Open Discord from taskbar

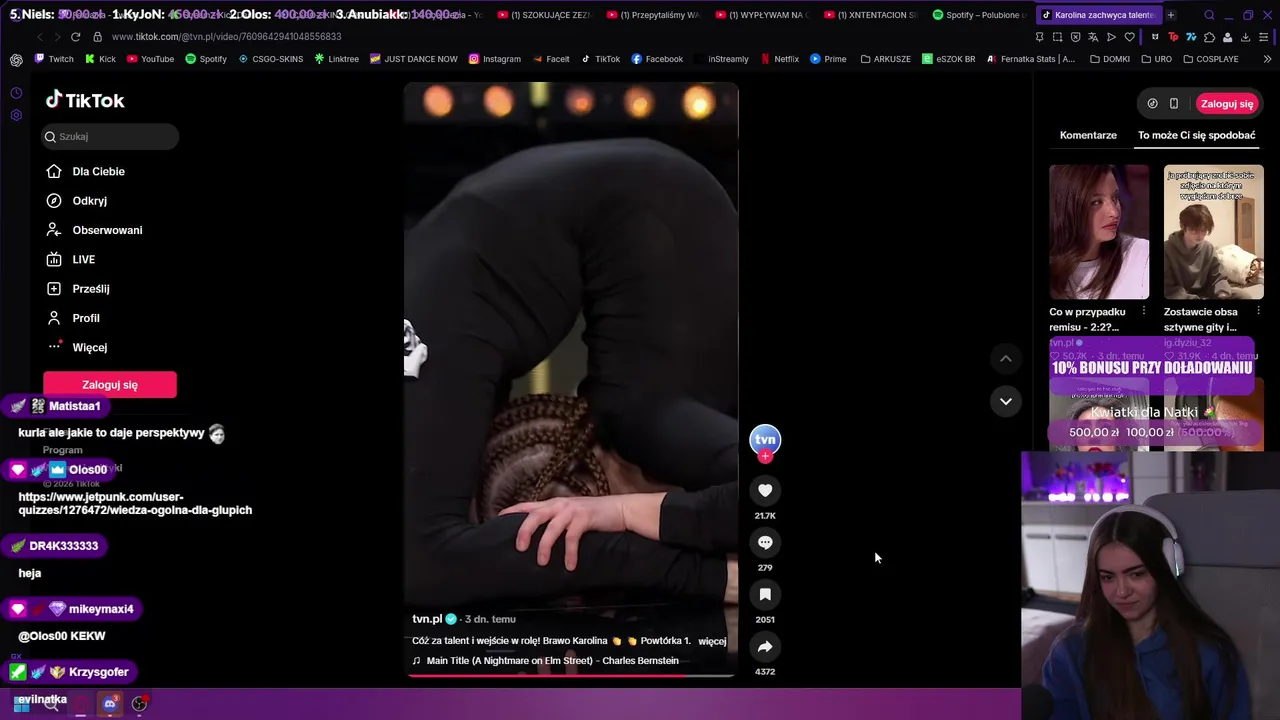110,704
